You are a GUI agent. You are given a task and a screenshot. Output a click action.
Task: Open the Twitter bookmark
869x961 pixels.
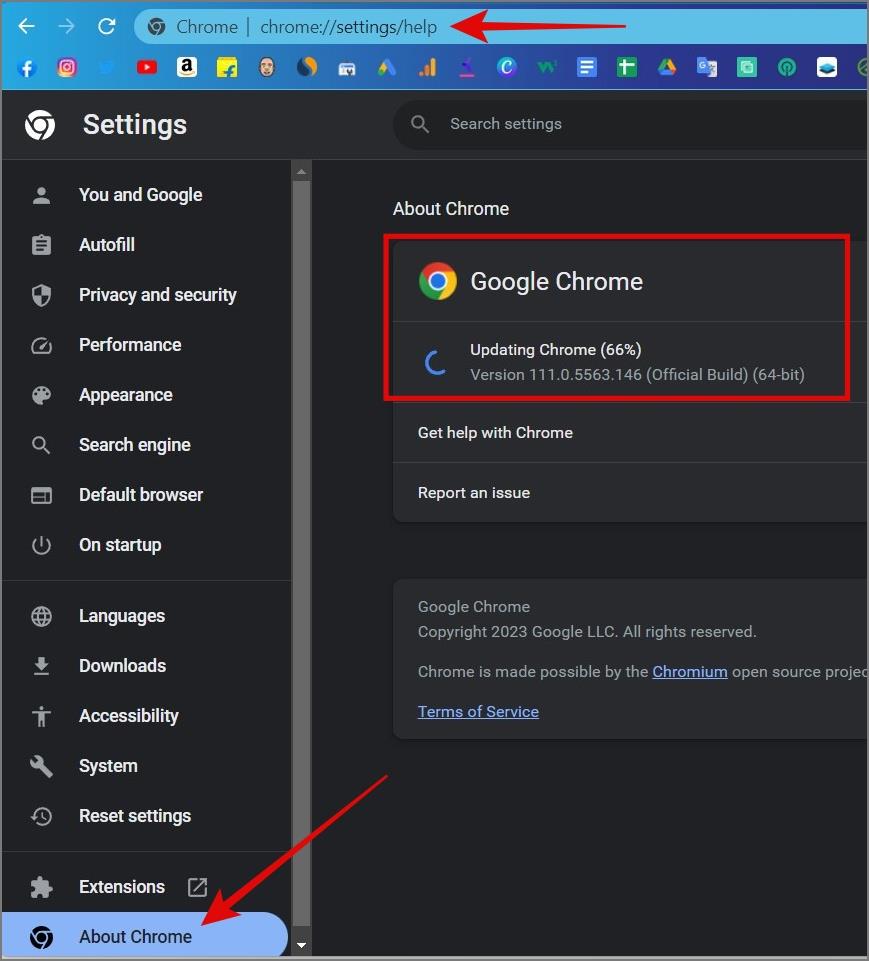[107, 67]
